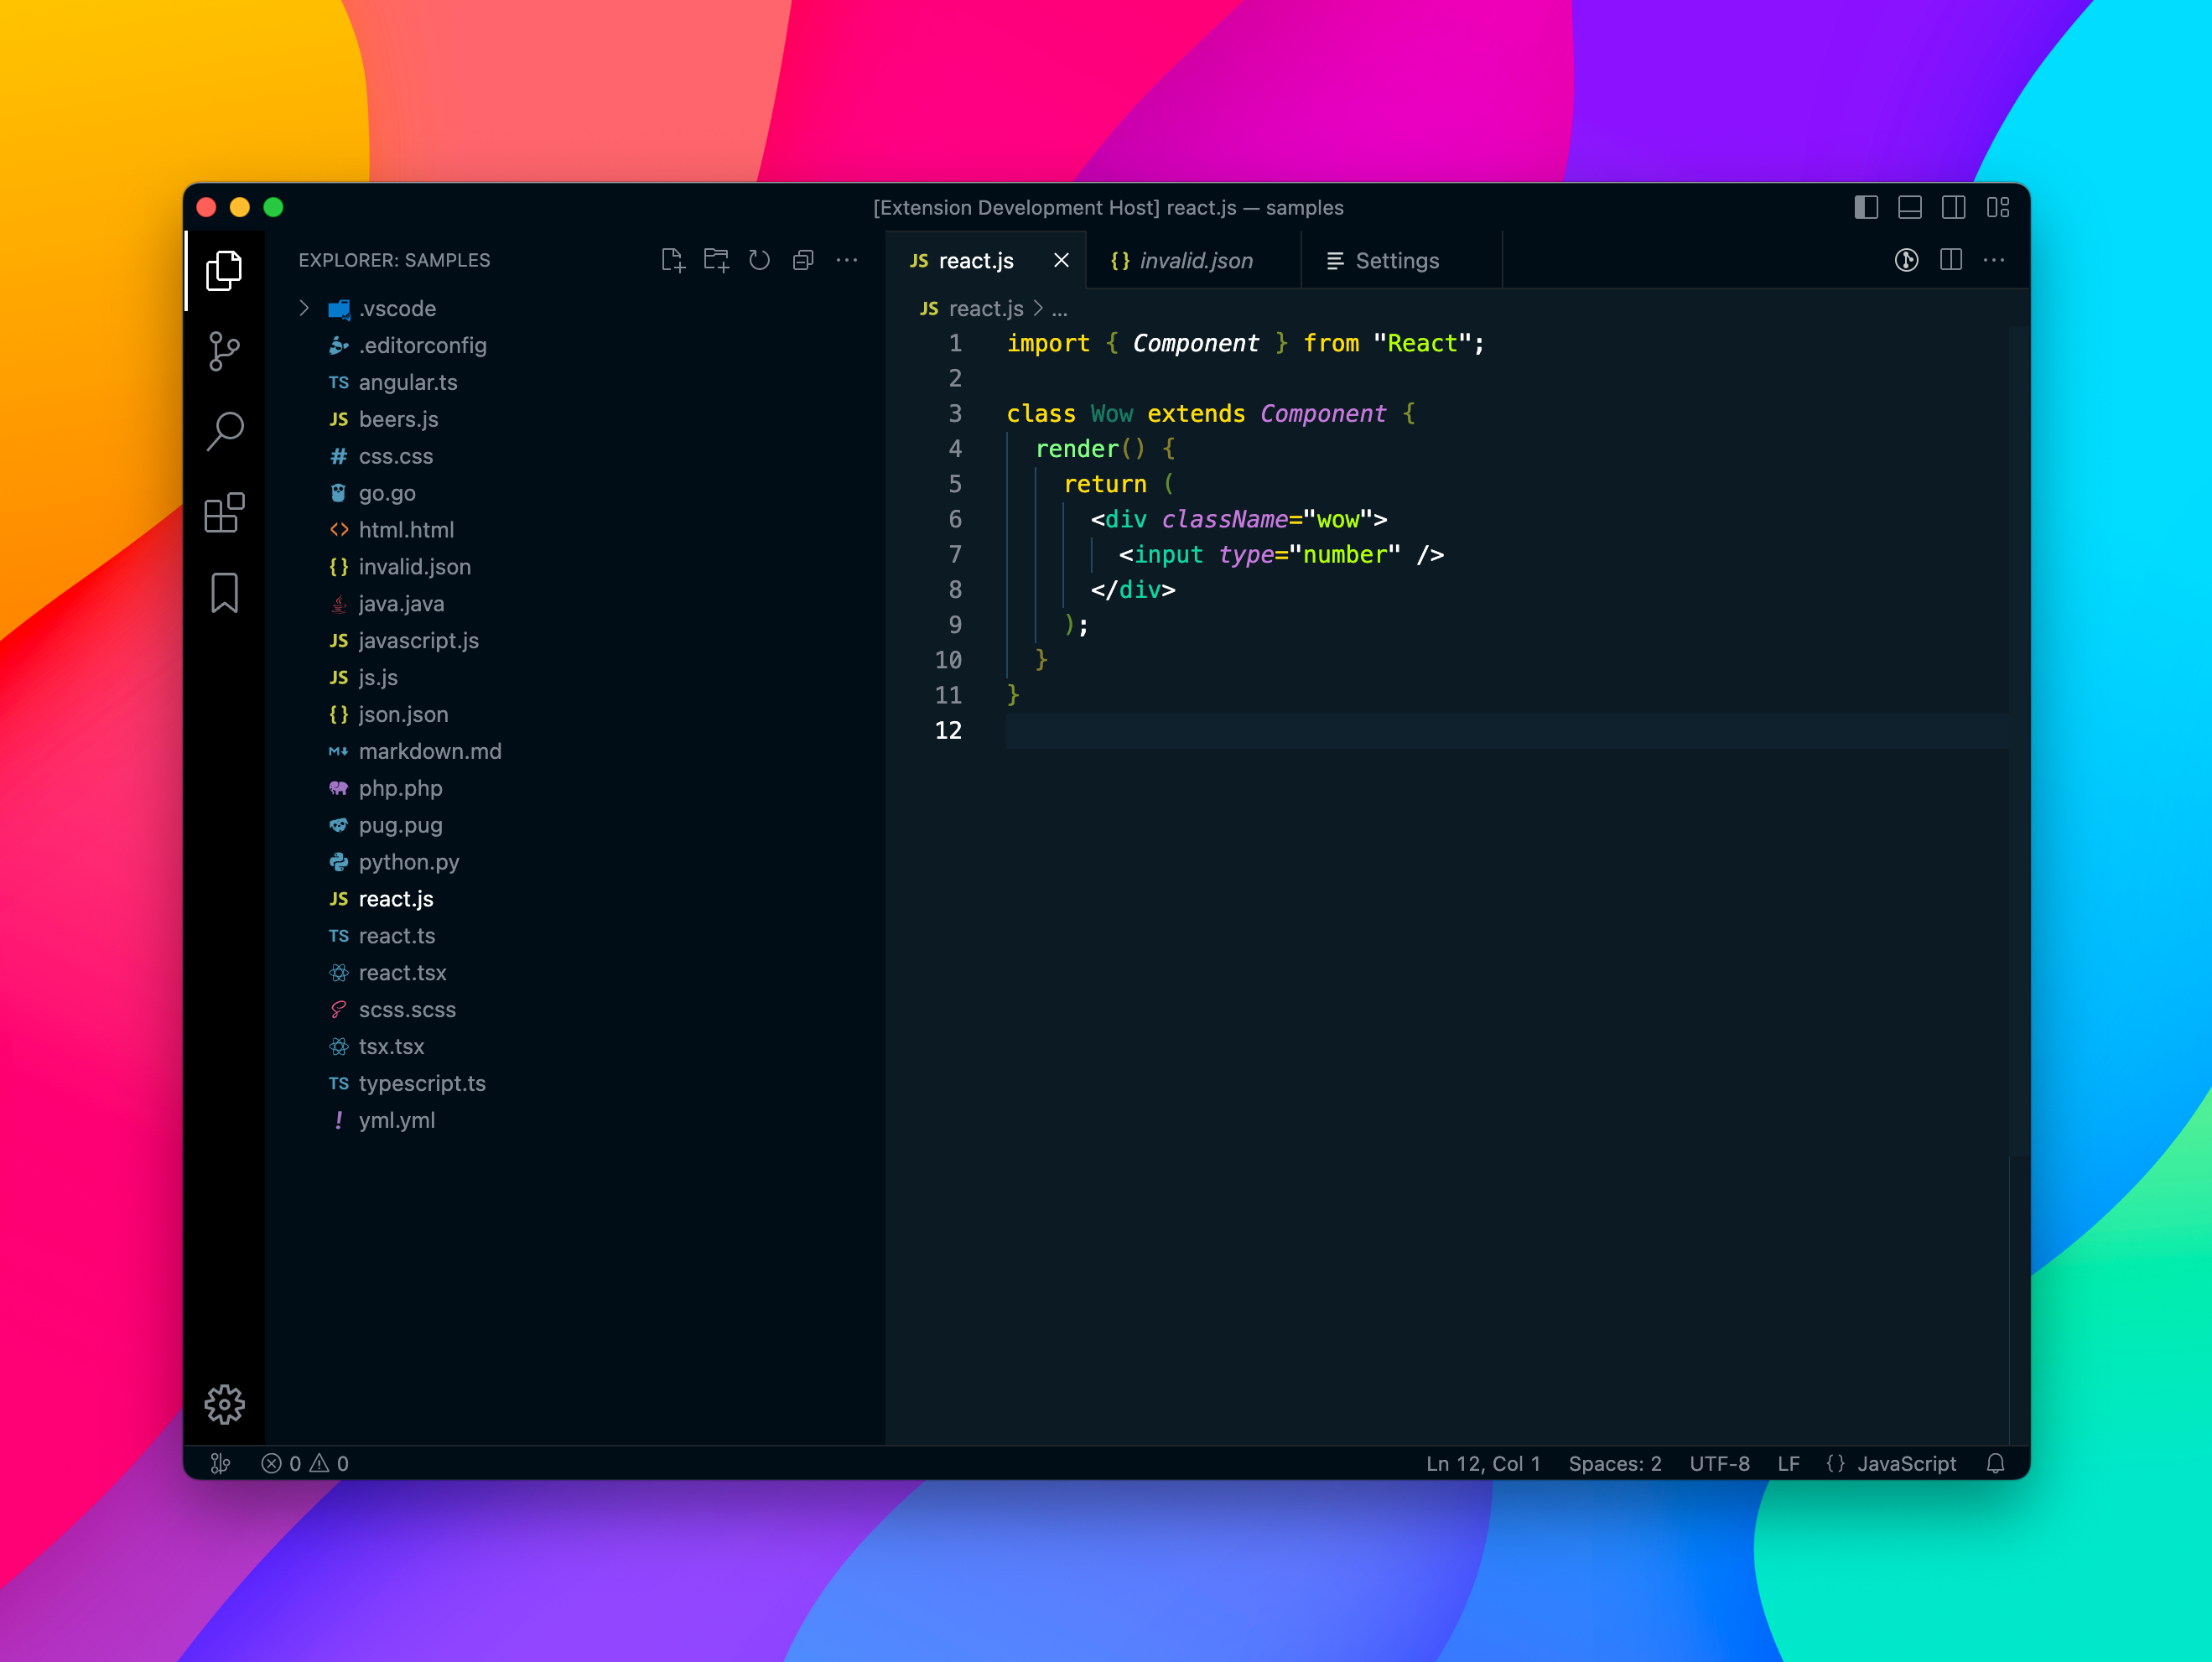This screenshot has height=1662, width=2212.
Task: Open the Source Control view
Action: coord(224,351)
